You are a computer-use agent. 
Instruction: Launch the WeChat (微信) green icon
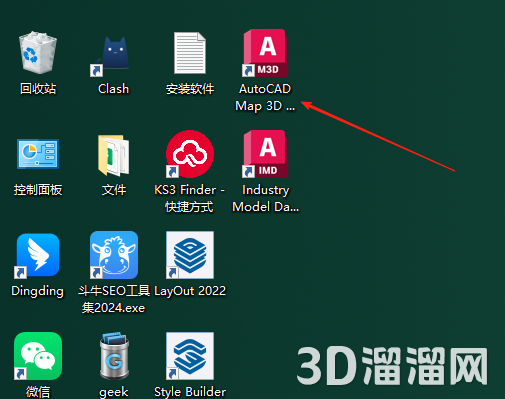(38, 356)
